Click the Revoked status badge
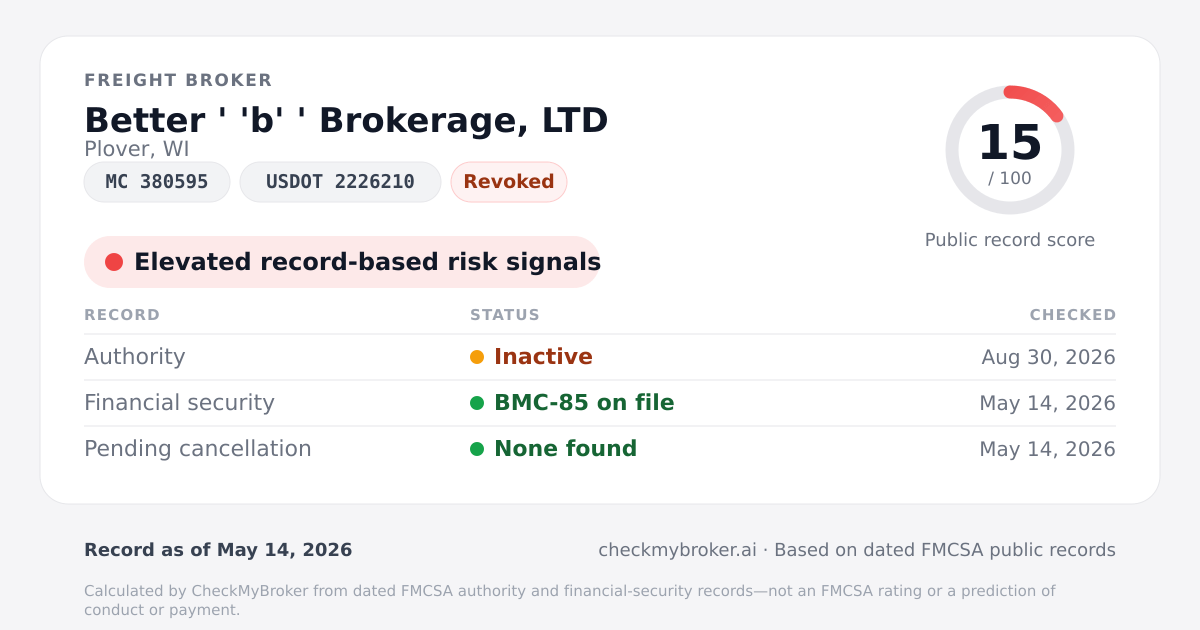1200x630 pixels. (509, 182)
